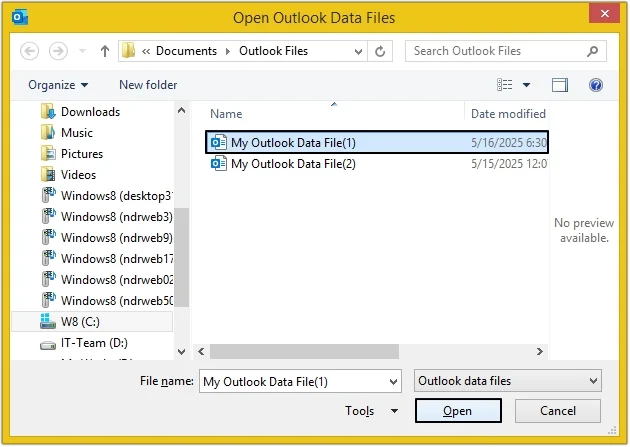Open the Outlook data files type dropdown
Viewport: 630px width, 447px height.
[x=508, y=381]
